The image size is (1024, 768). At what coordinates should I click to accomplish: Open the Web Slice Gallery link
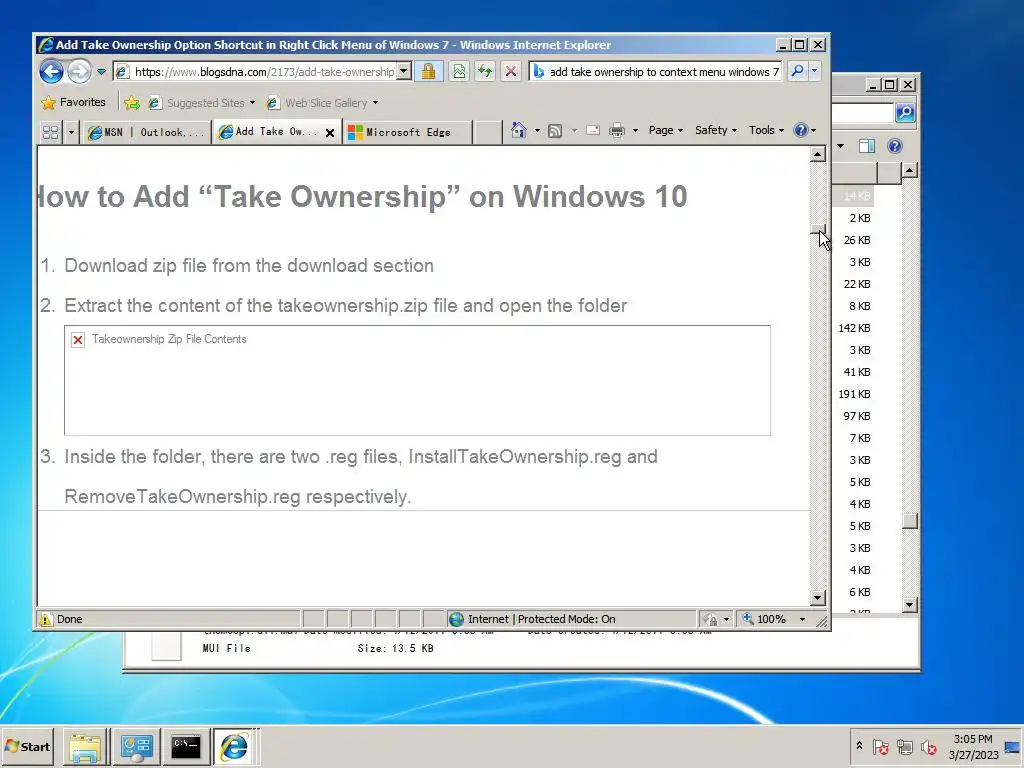point(317,103)
